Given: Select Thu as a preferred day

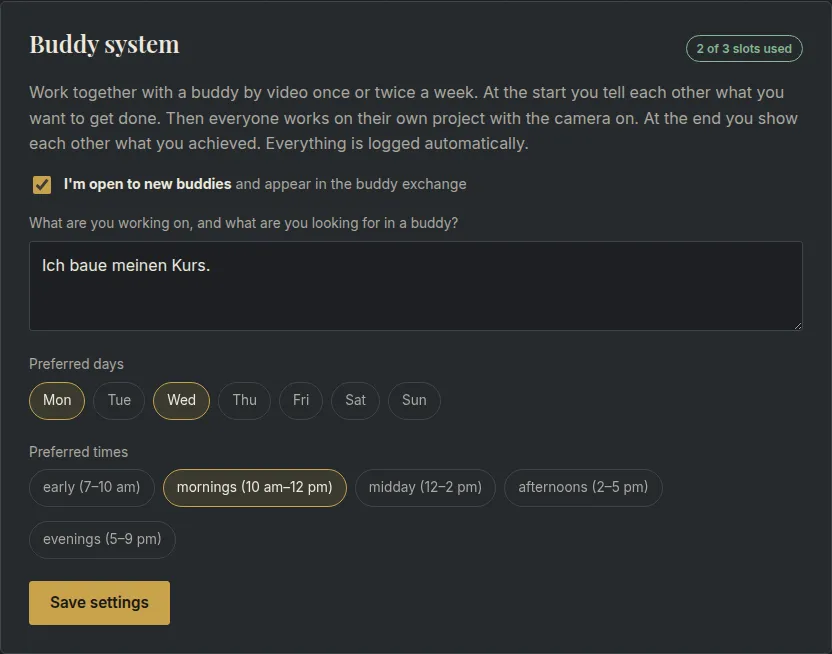Looking at the screenshot, I should [x=245, y=400].
